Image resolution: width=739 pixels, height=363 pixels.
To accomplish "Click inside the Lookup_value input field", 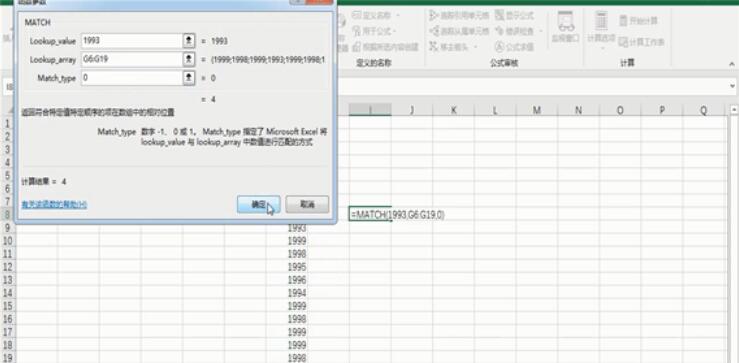I will coord(131,41).
